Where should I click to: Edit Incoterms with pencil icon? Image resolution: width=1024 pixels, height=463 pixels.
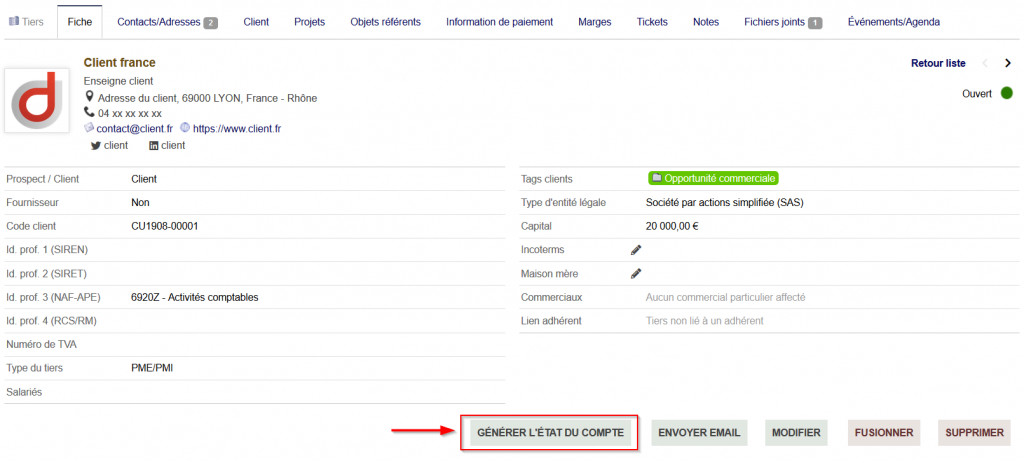[636, 249]
